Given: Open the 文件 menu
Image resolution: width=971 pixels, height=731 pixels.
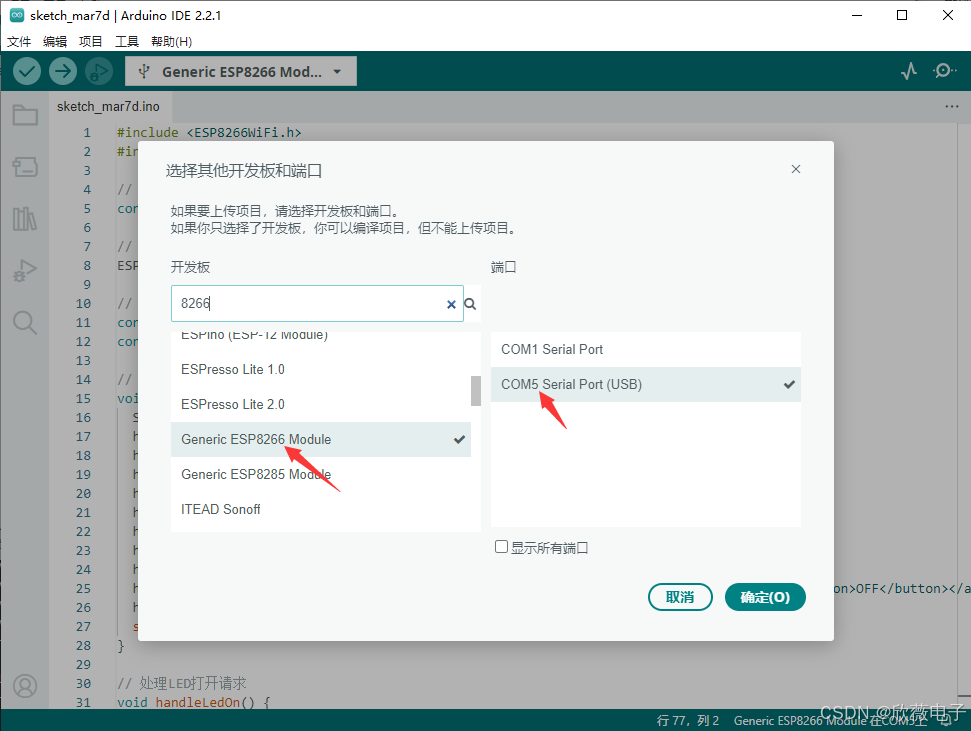Looking at the screenshot, I should coord(19,42).
